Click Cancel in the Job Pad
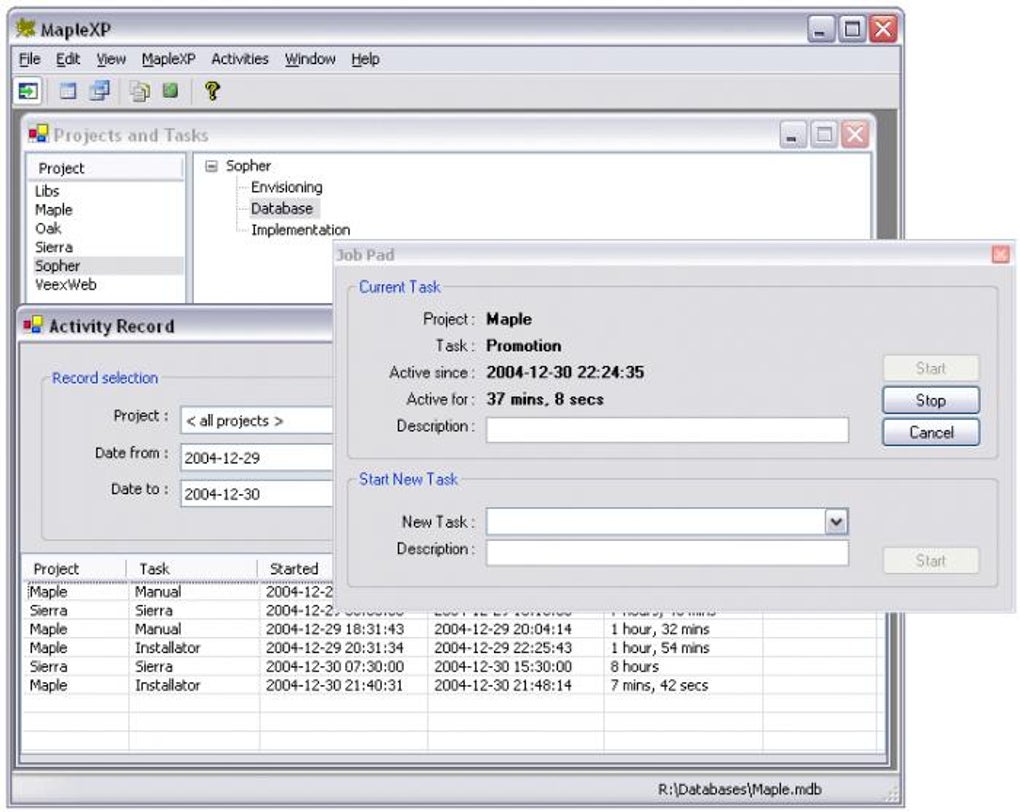This screenshot has width=1020, height=812. (x=930, y=433)
